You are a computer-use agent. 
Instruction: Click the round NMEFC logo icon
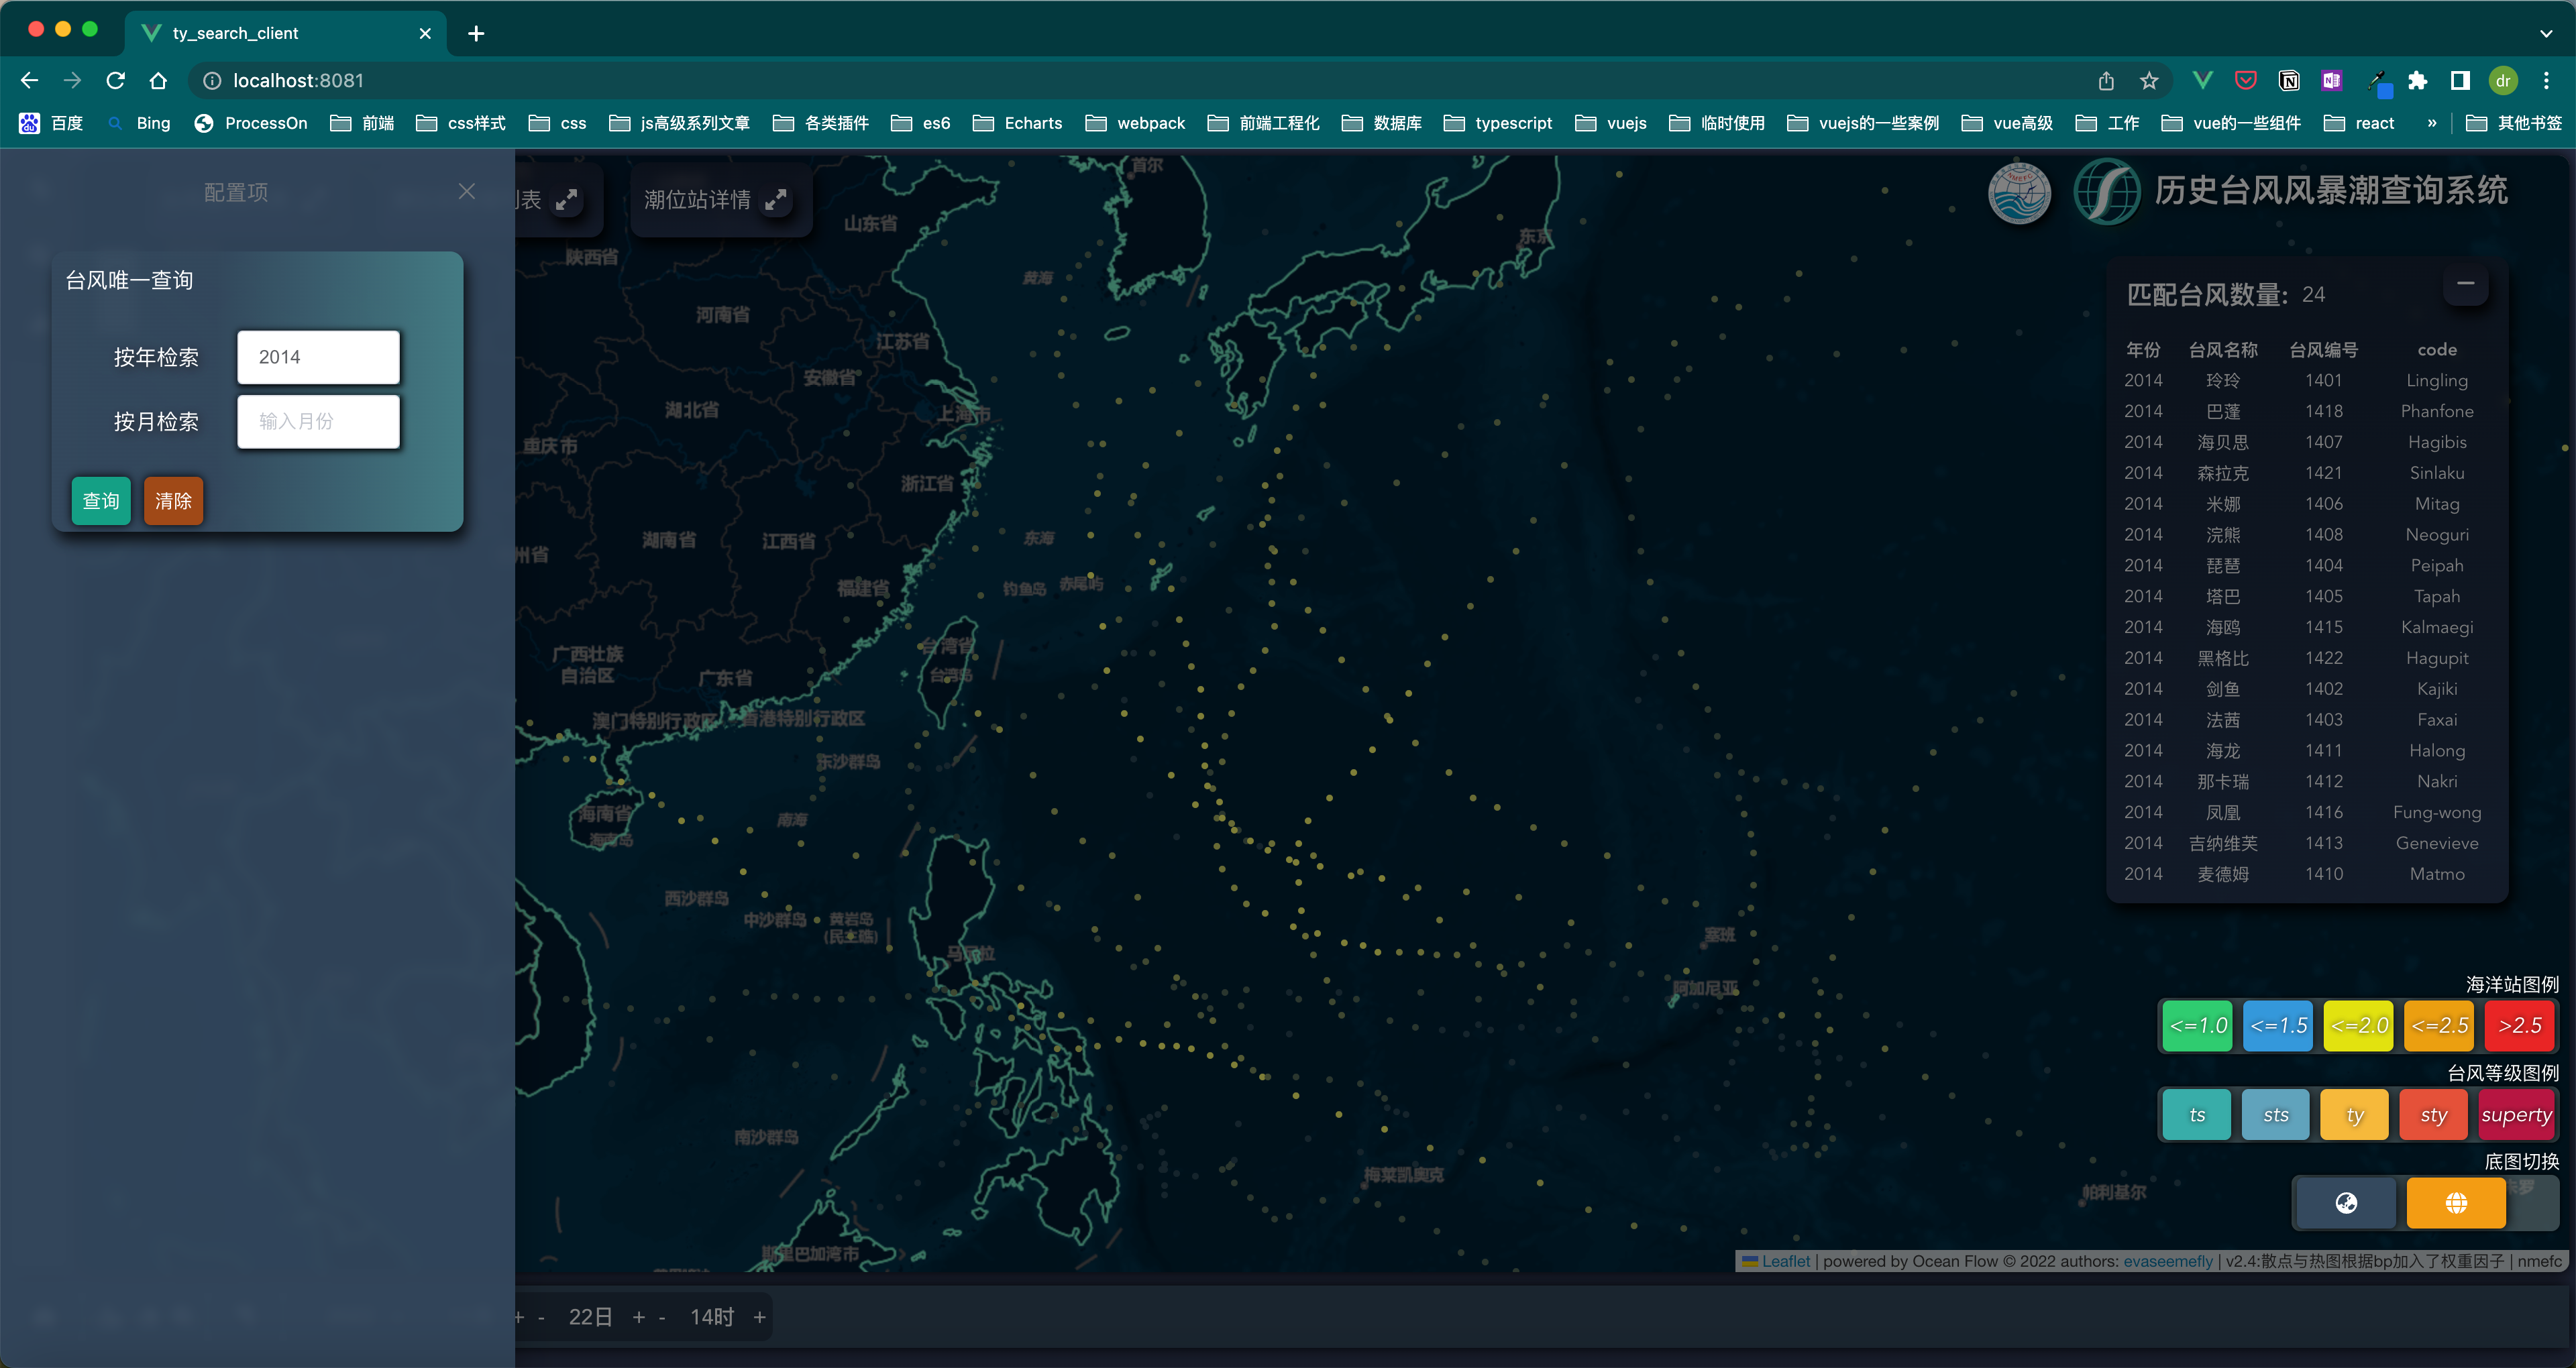click(x=2019, y=192)
